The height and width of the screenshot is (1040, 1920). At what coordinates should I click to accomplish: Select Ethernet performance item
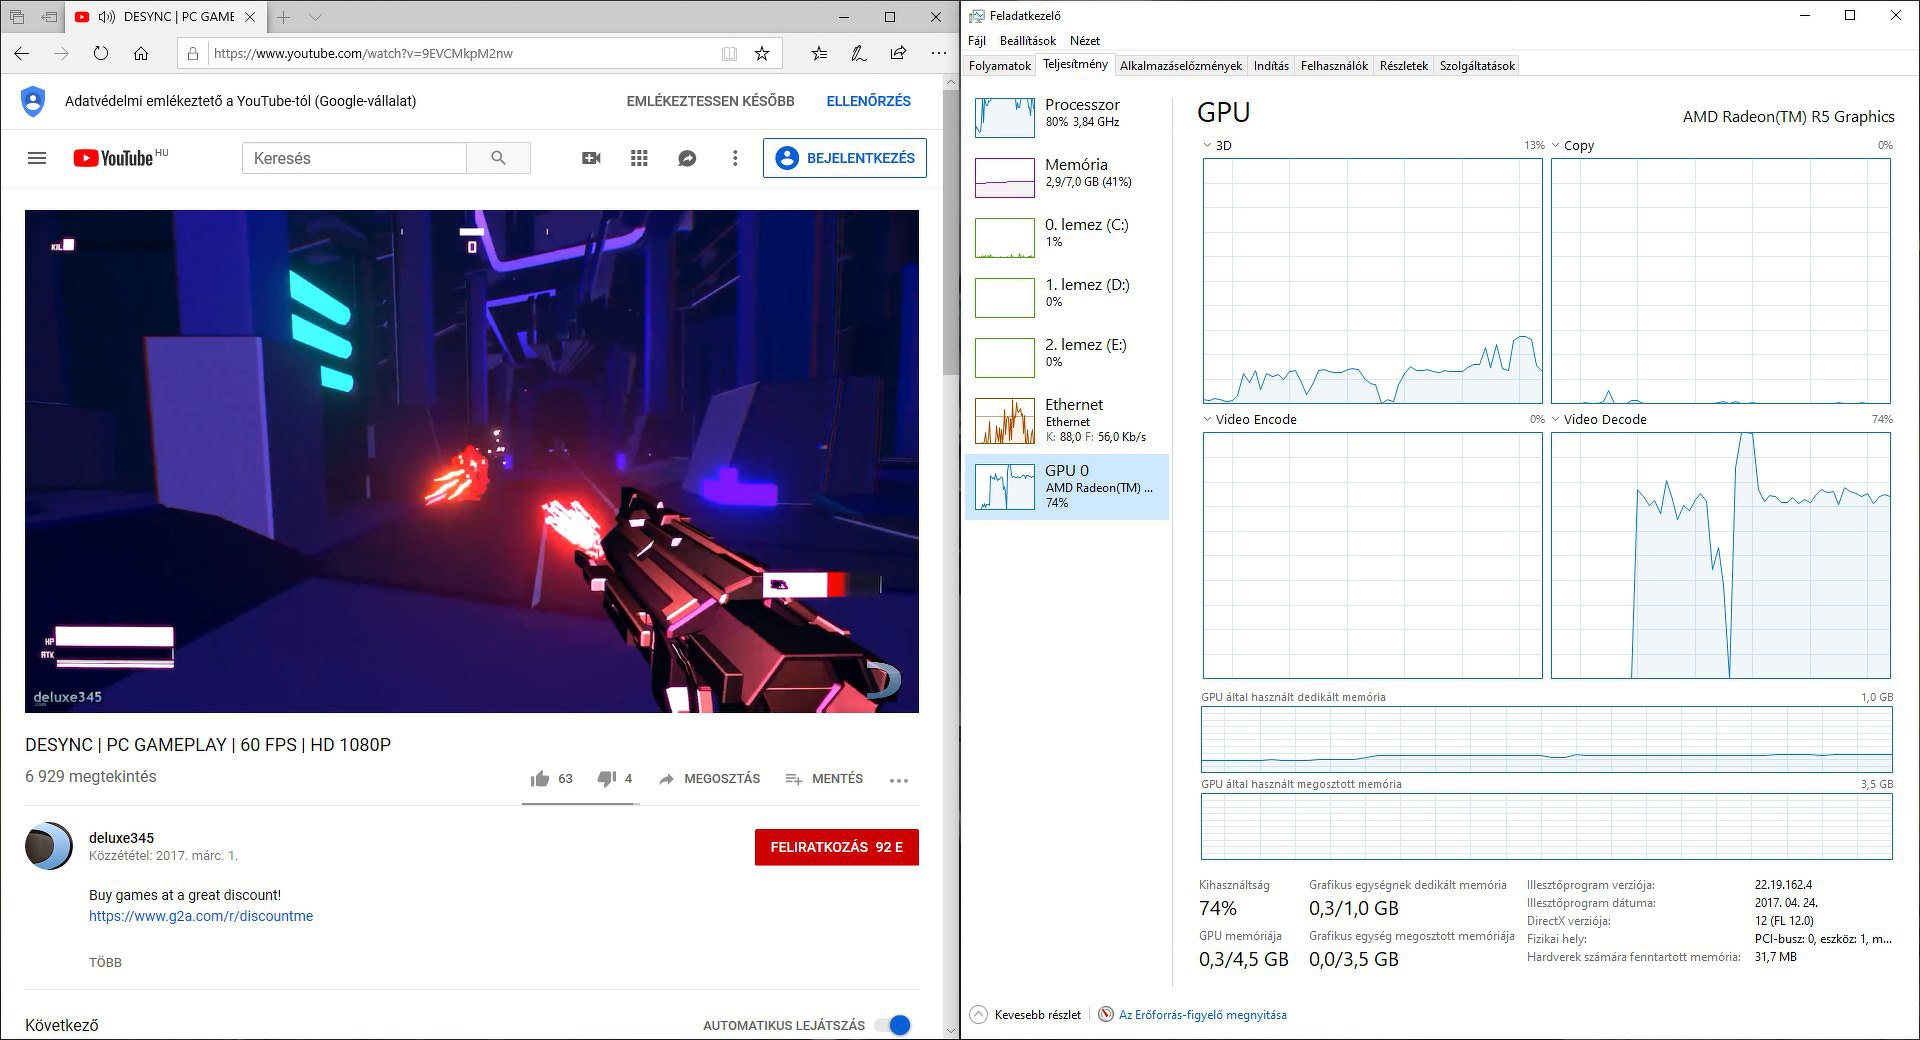pos(1067,420)
